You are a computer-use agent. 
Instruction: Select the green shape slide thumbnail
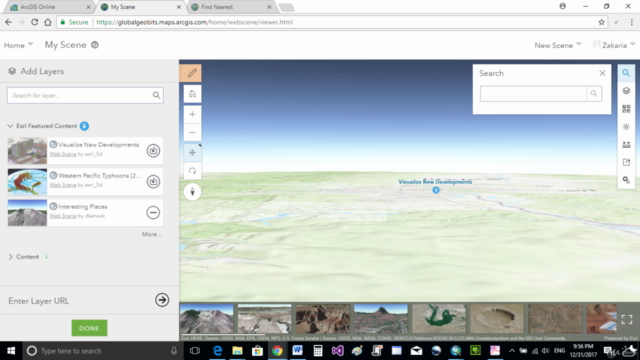click(x=439, y=318)
